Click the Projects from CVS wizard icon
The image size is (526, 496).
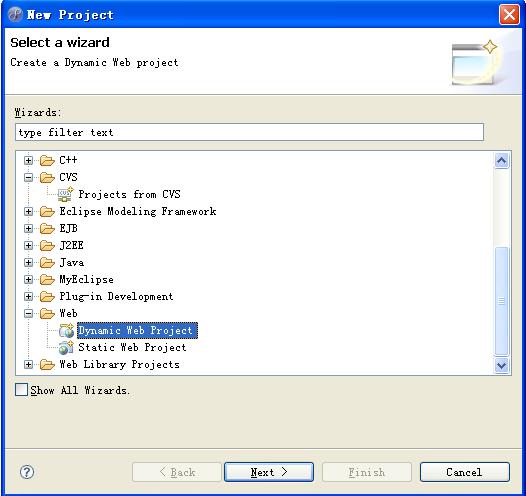point(65,195)
